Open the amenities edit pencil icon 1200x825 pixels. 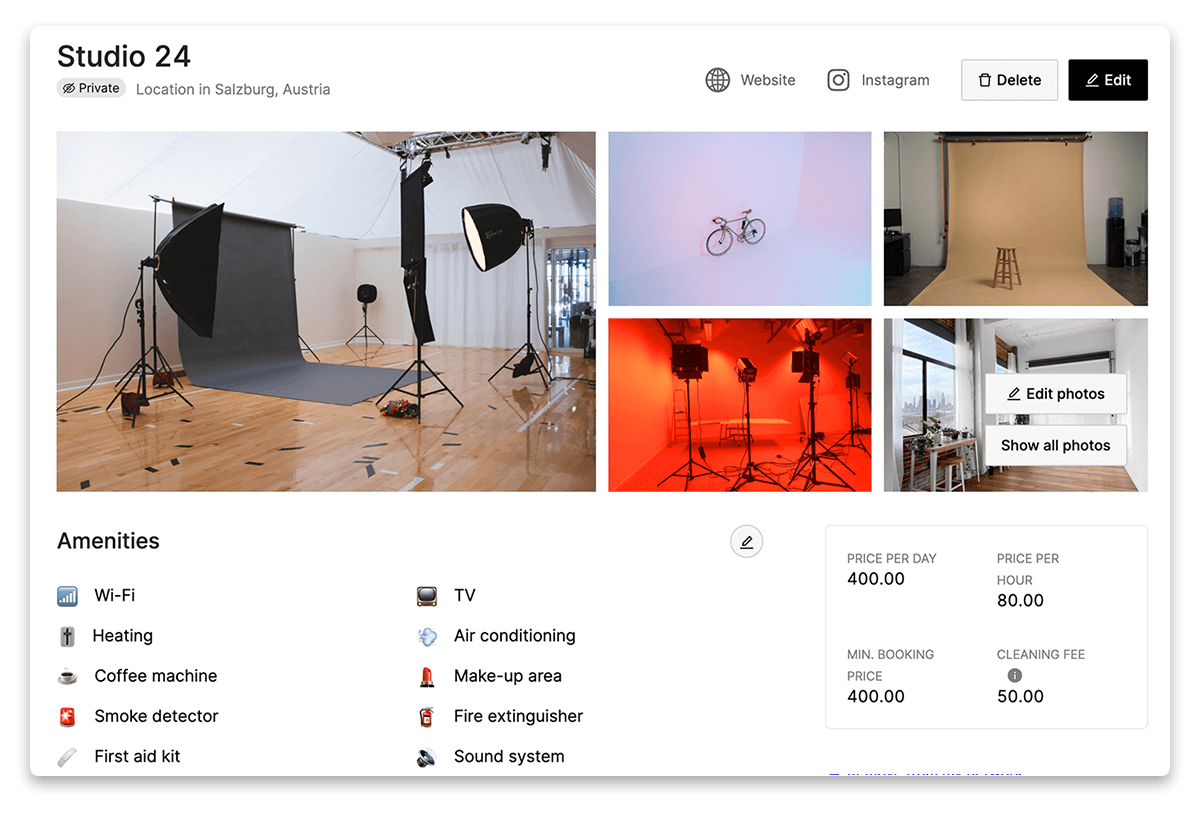point(746,541)
